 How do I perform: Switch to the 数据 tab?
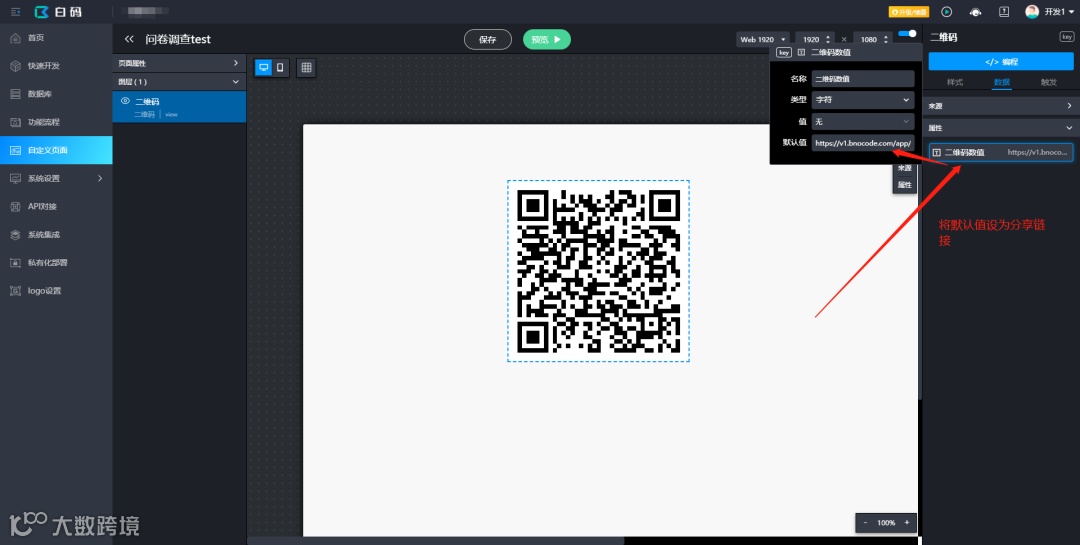tap(1001, 82)
